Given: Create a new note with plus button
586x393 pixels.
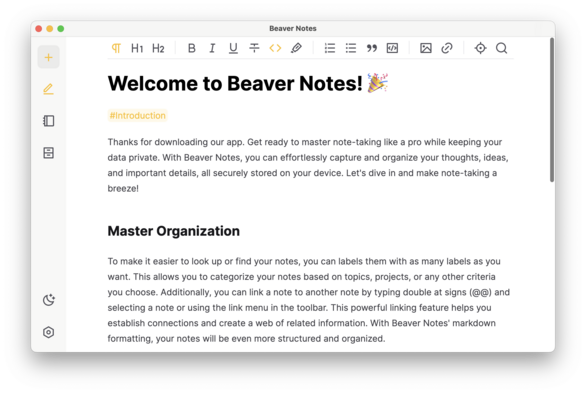Looking at the screenshot, I should pos(48,57).
